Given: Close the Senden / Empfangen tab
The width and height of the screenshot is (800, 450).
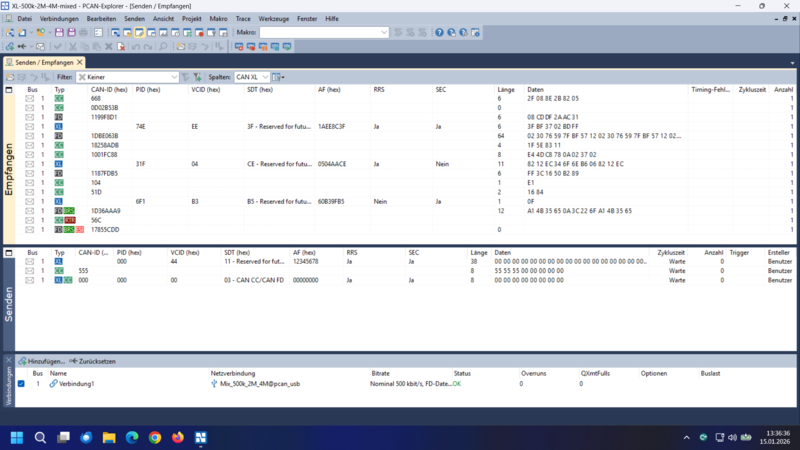Looking at the screenshot, I should (80, 62).
